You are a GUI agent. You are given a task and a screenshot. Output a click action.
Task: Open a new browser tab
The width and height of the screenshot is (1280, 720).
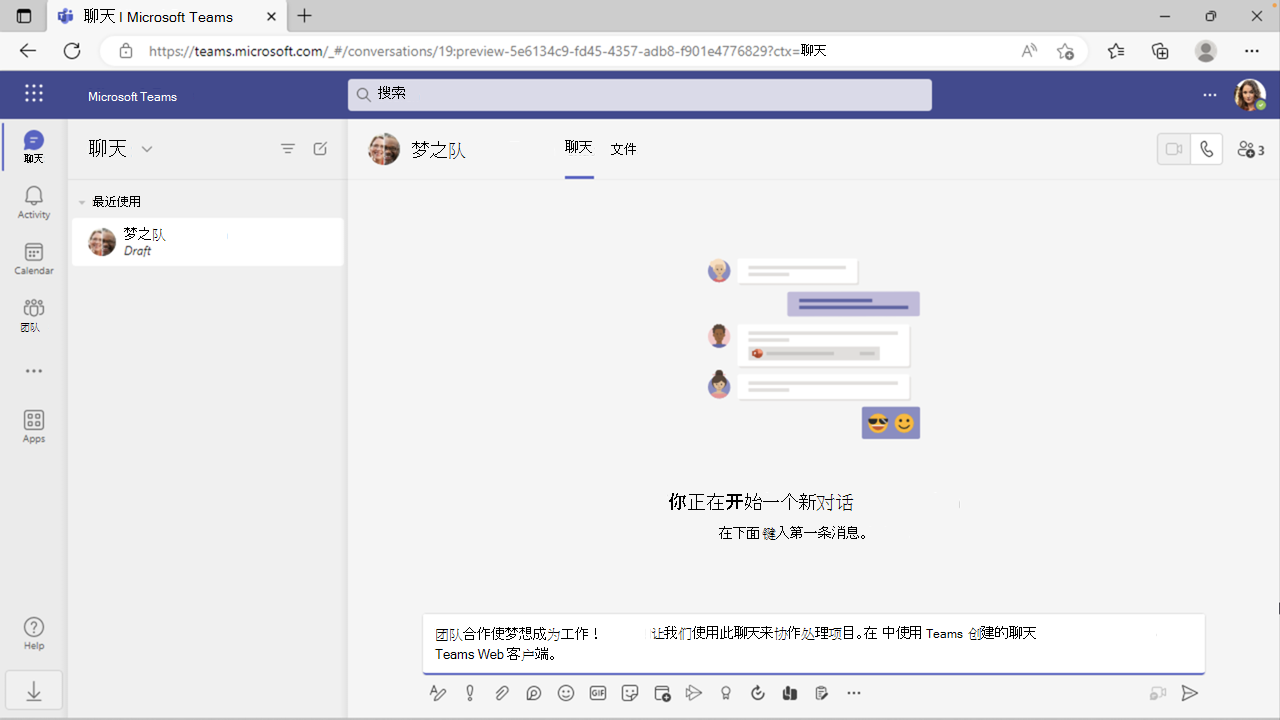coord(305,16)
